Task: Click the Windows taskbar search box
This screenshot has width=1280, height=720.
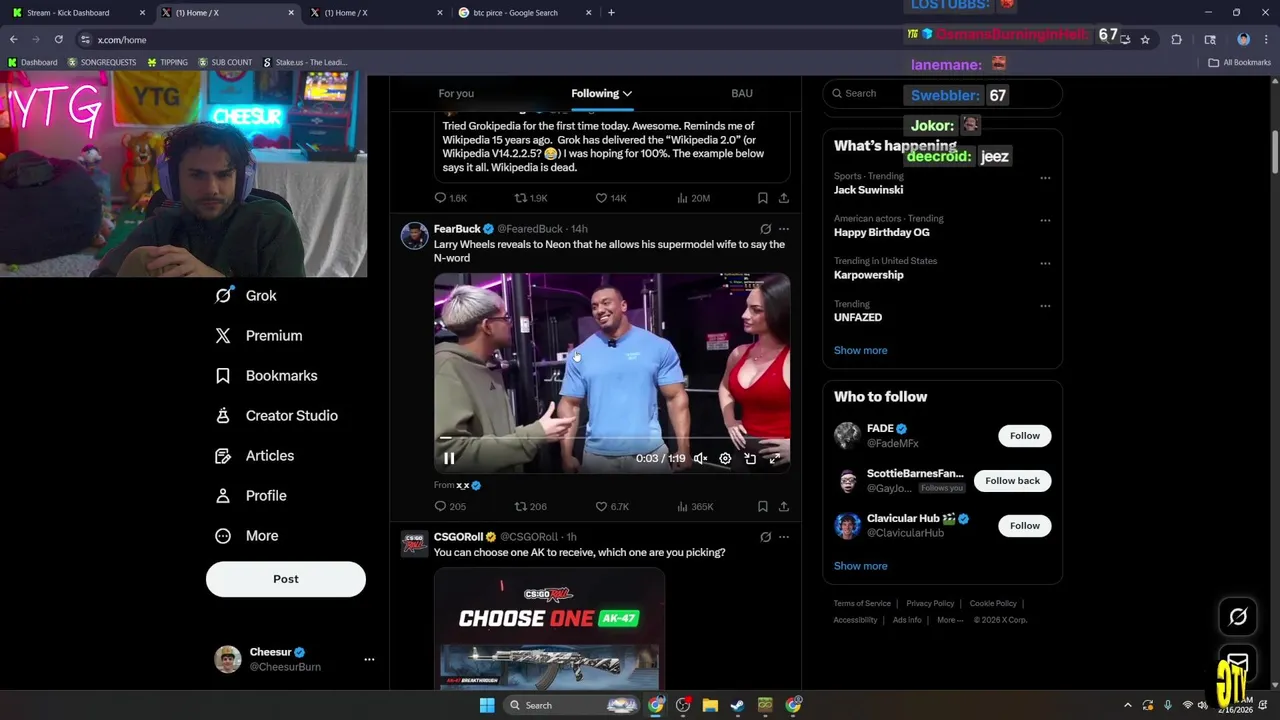Action: tap(572, 705)
